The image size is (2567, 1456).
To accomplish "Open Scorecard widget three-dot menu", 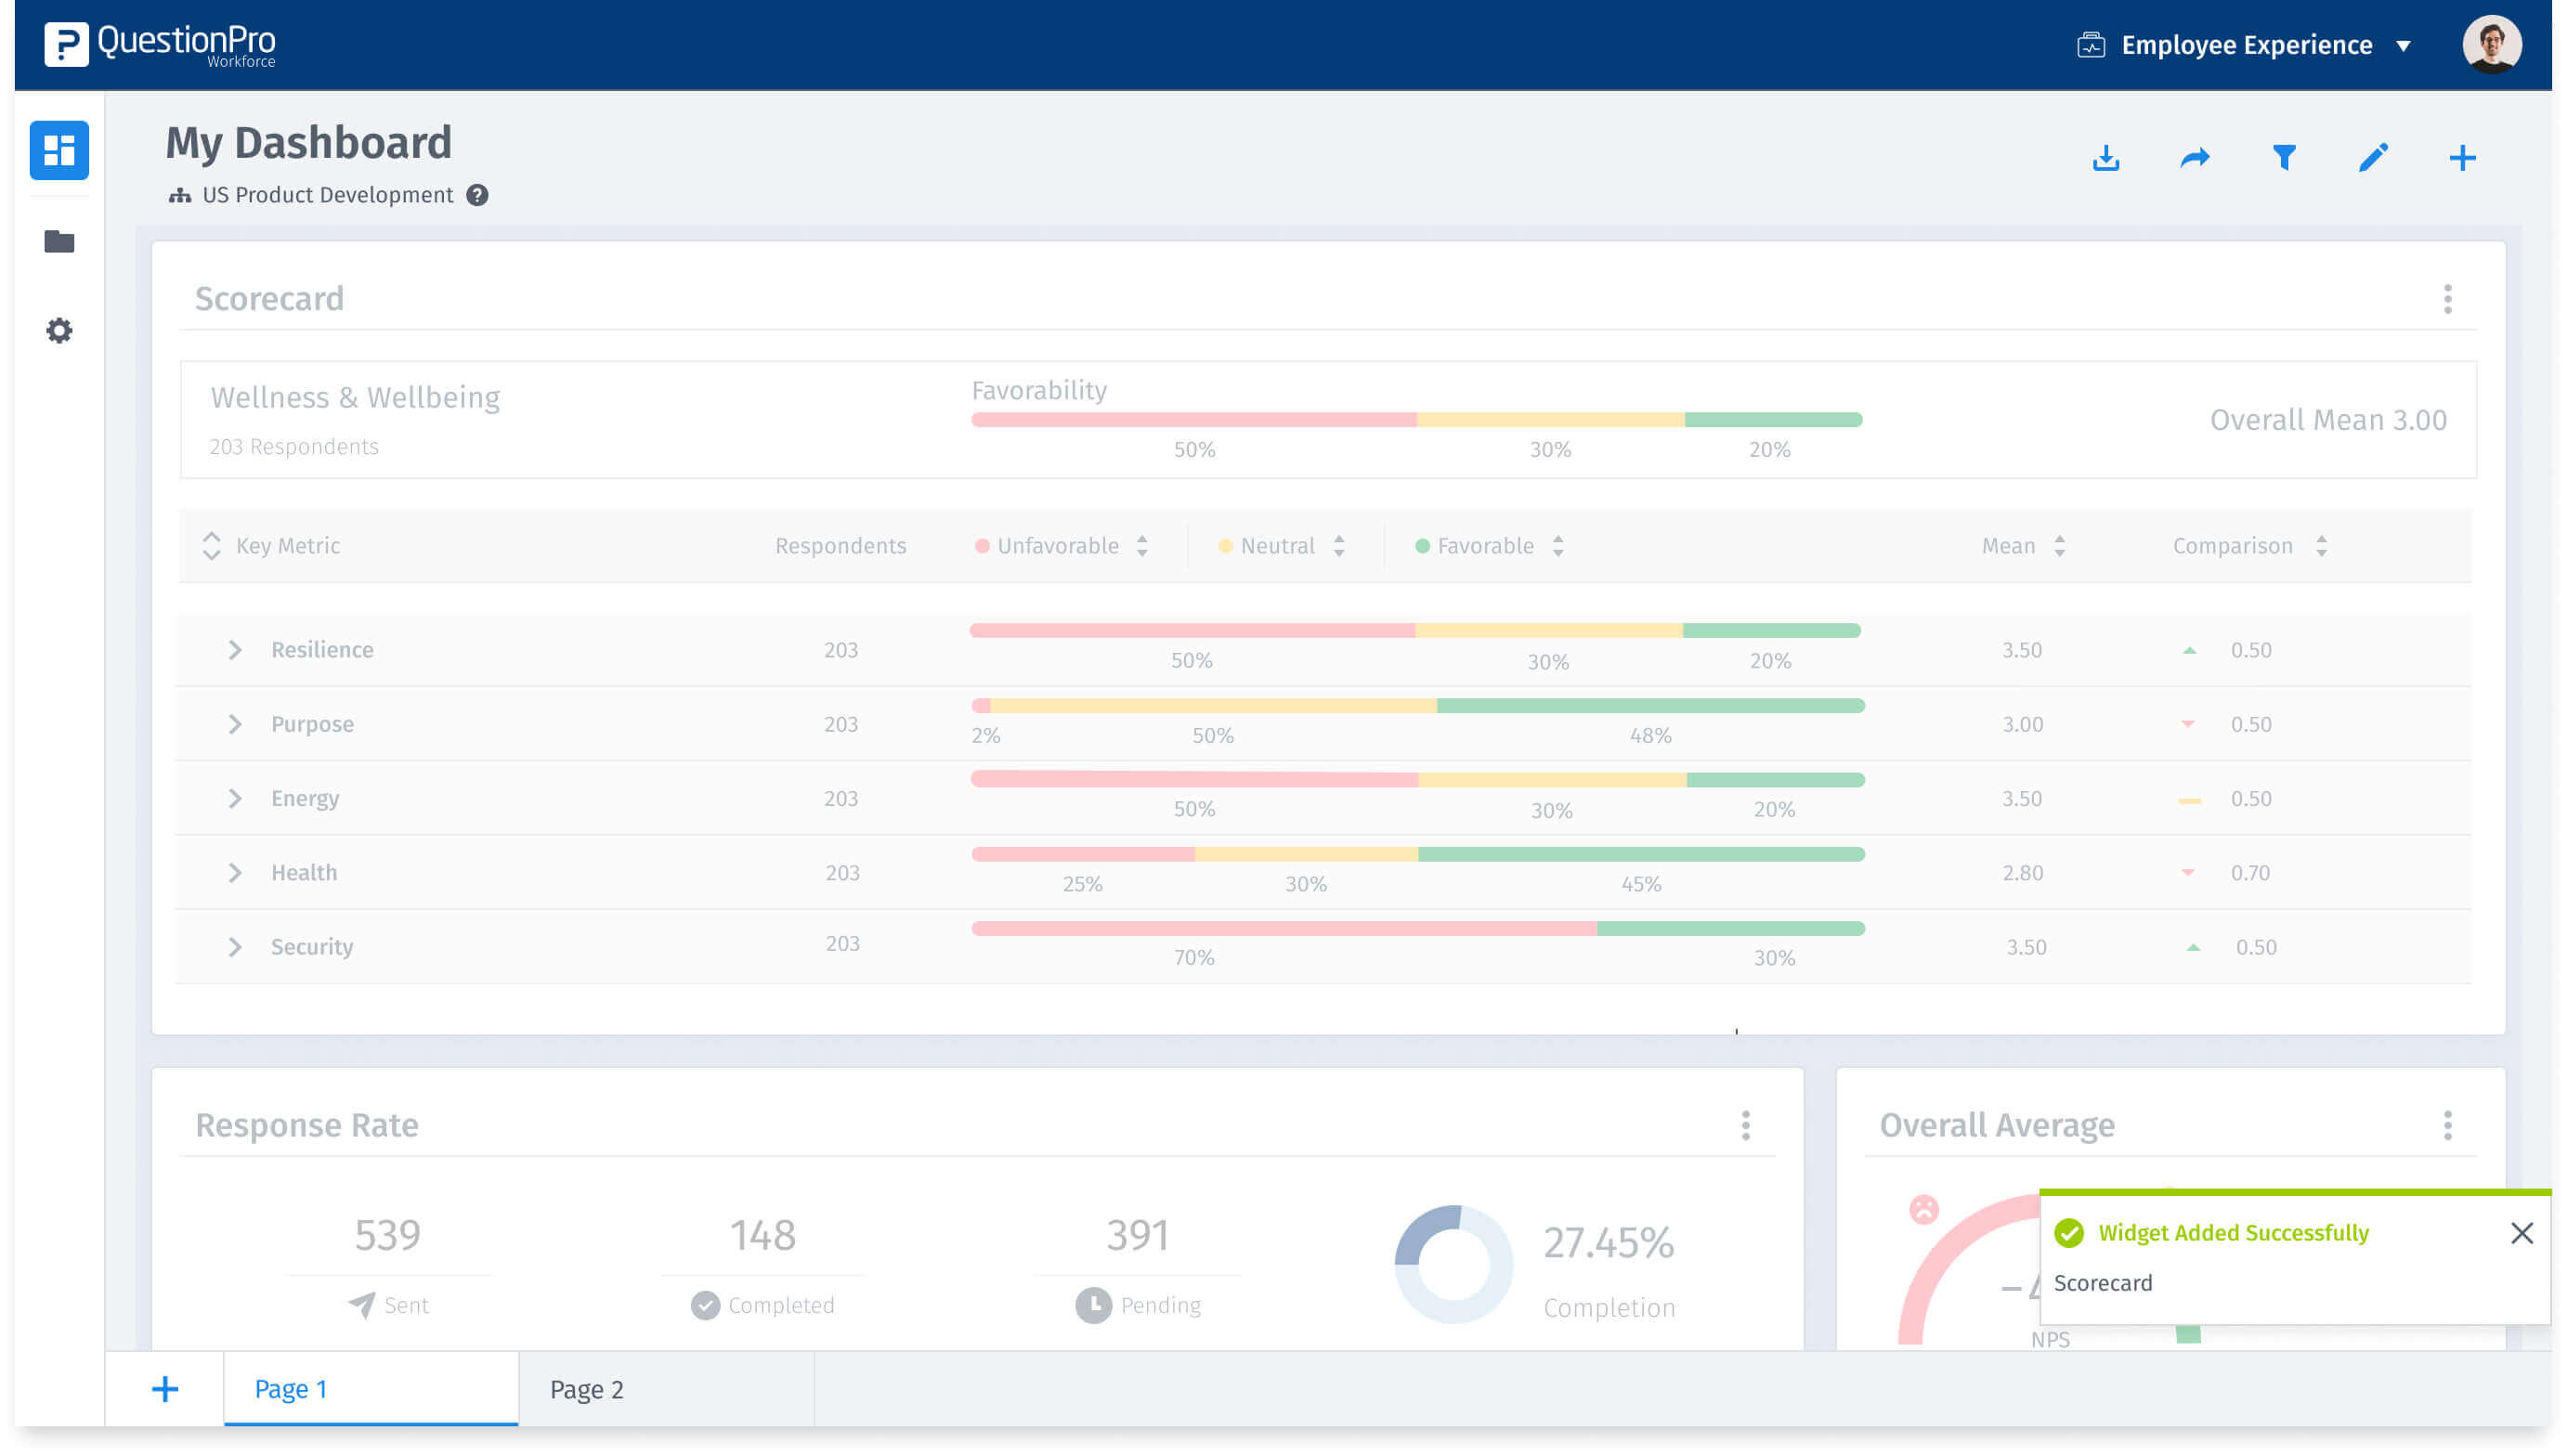I will click(x=2446, y=299).
